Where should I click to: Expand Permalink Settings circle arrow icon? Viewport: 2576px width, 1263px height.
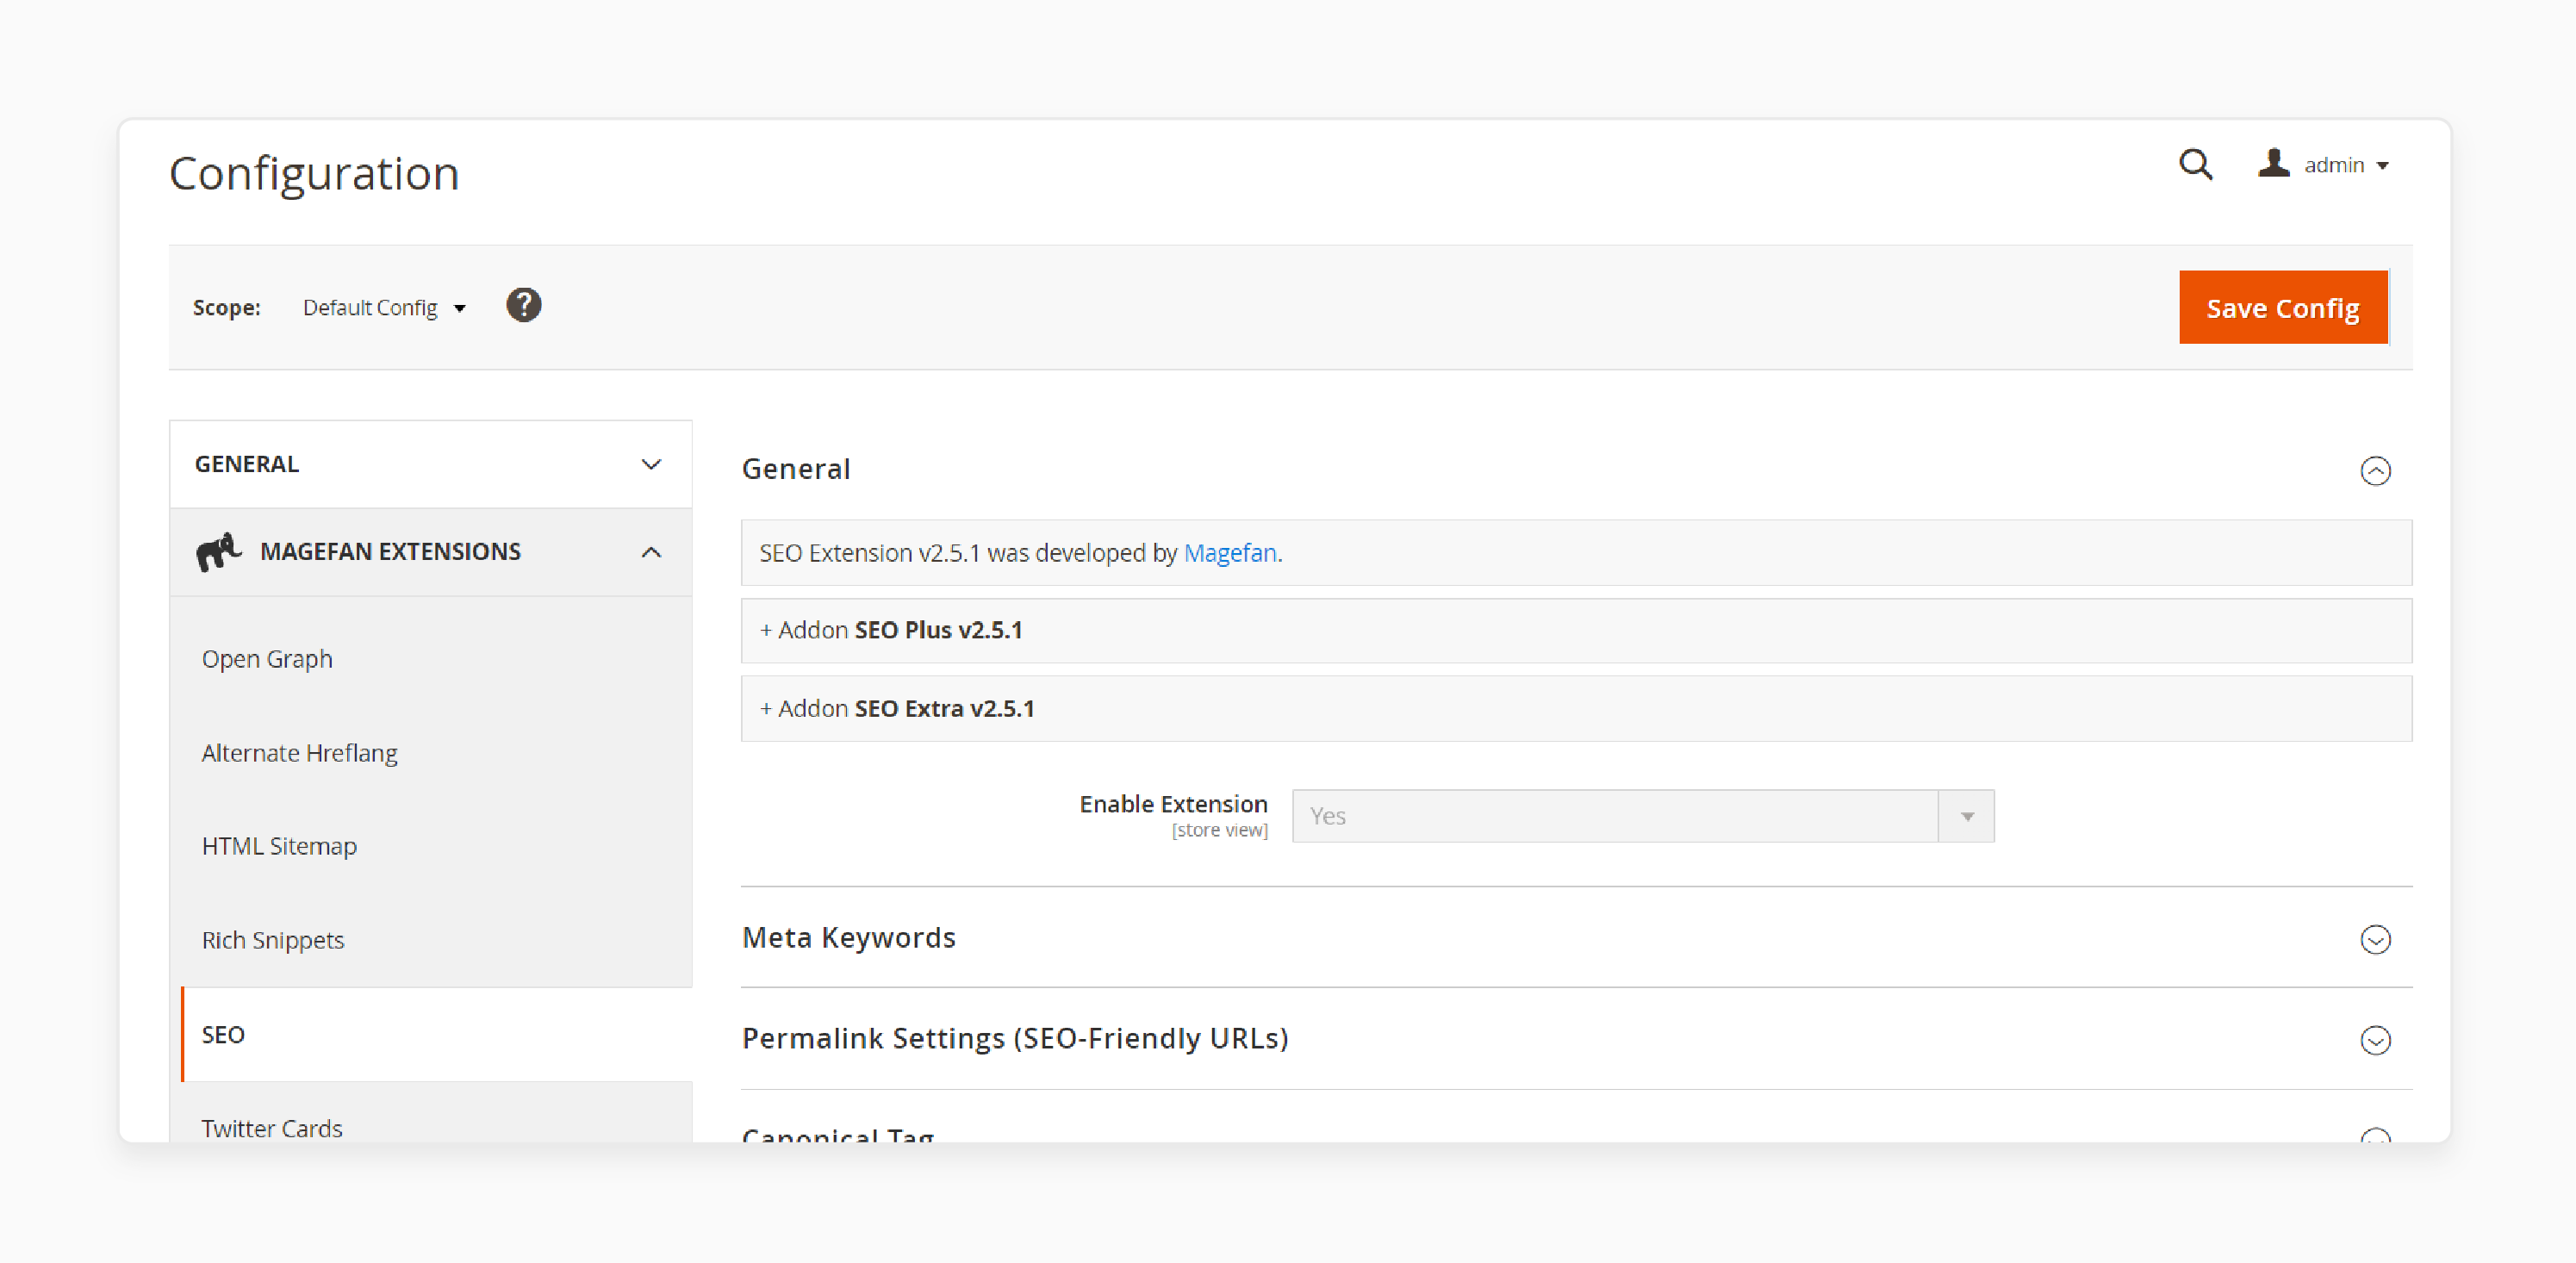coord(2374,1040)
